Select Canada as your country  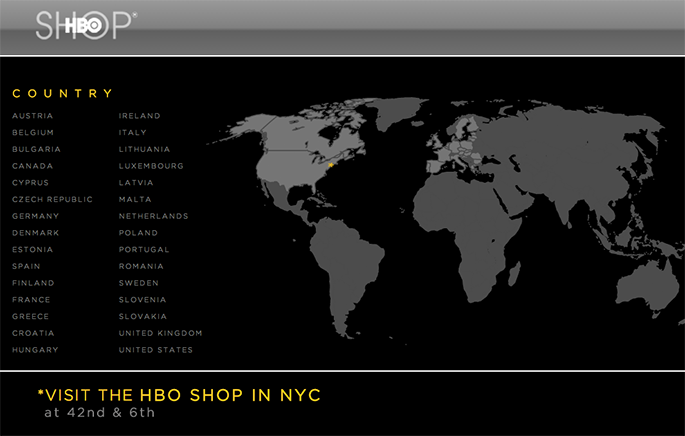click(33, 166)
